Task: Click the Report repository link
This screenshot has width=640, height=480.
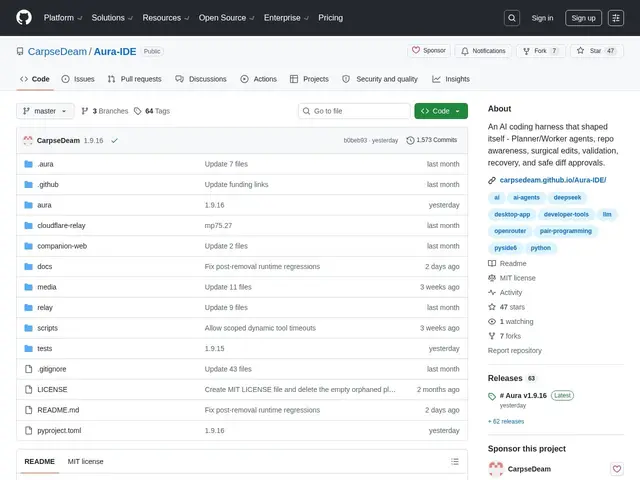Action: (x=514, y=351)
